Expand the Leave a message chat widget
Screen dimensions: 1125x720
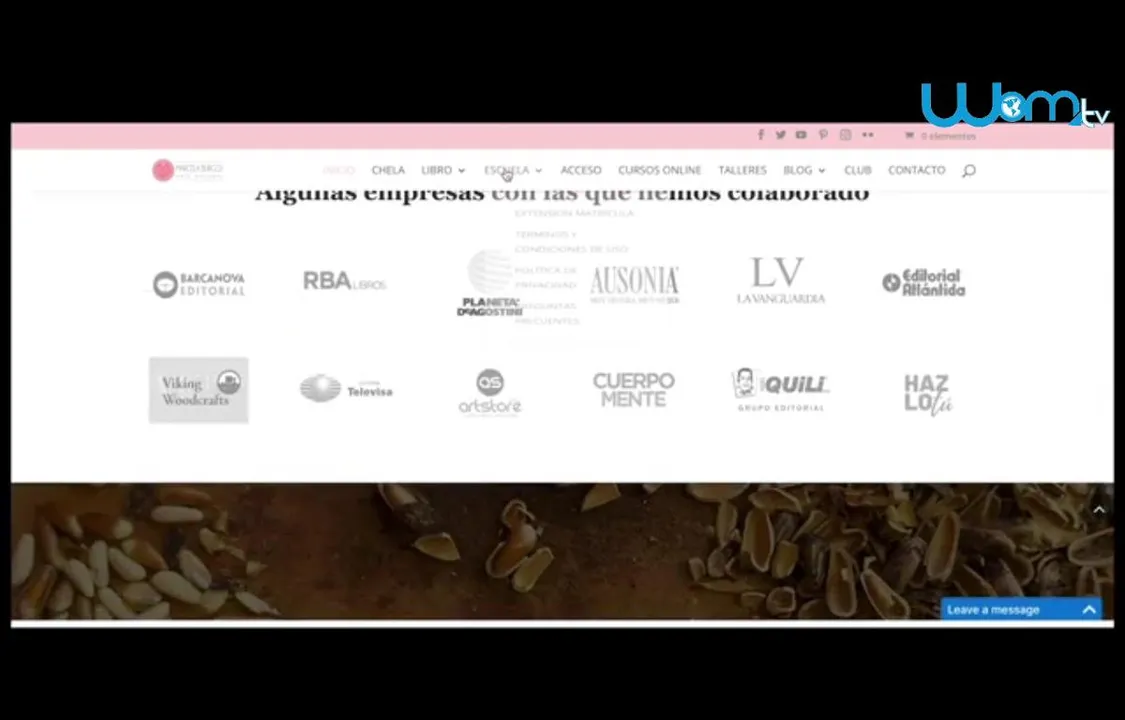pos(1089,610)
